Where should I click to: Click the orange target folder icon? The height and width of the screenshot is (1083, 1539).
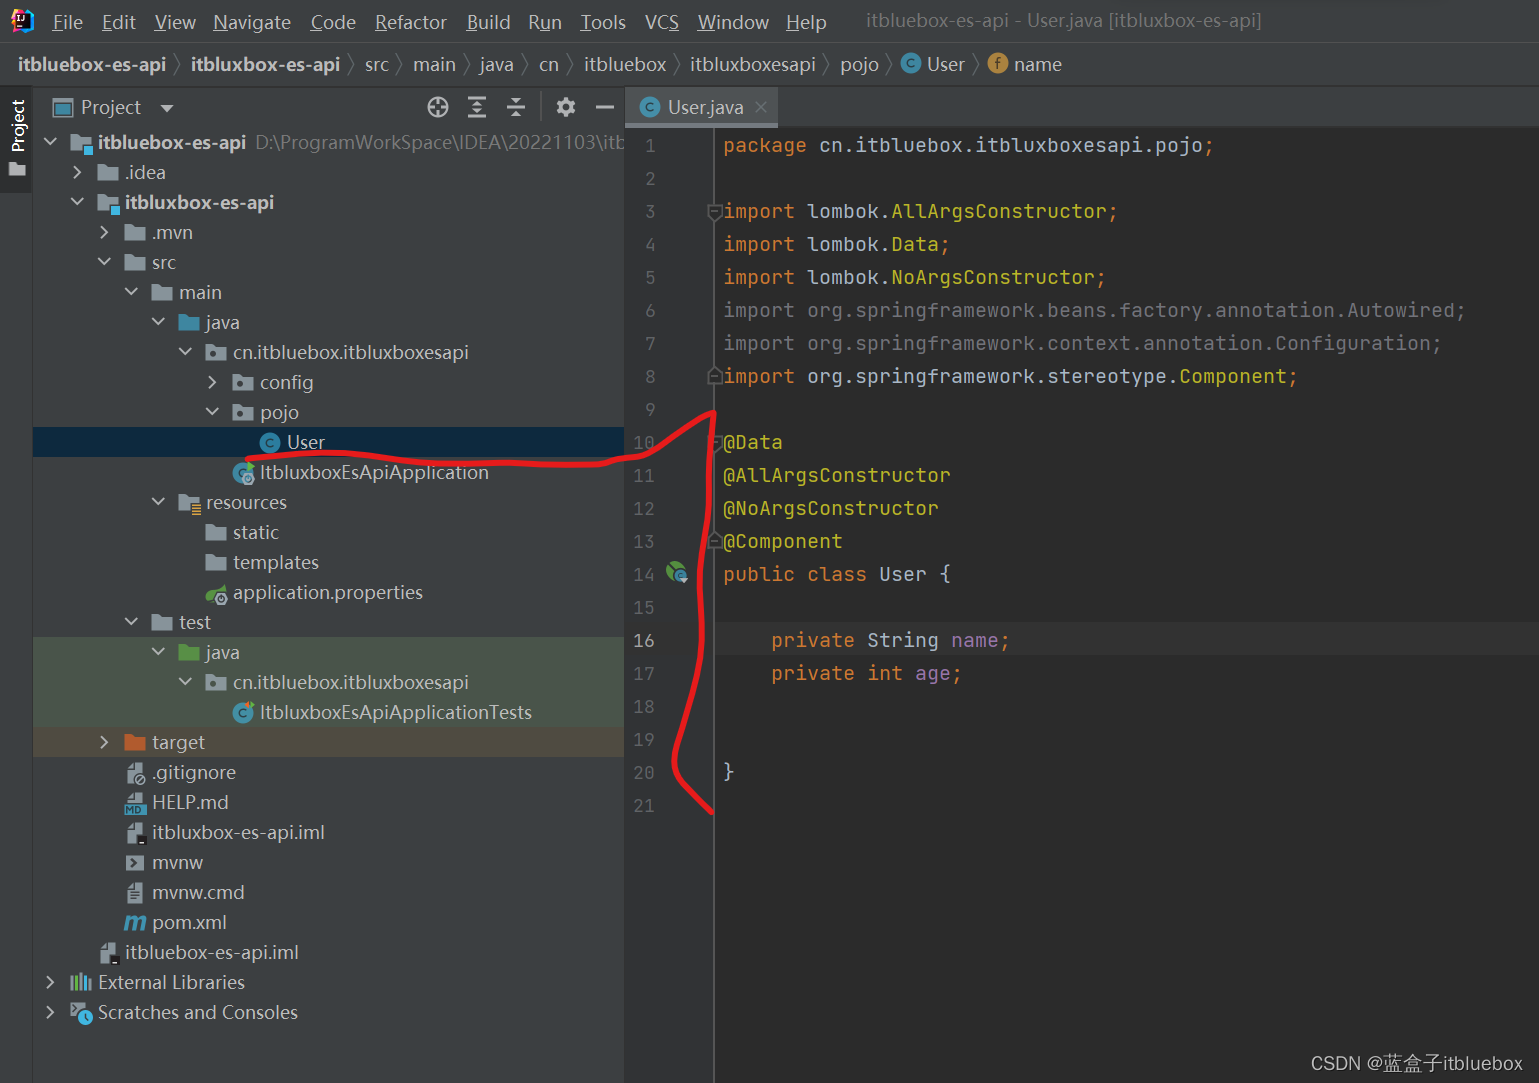click(135, 742)
